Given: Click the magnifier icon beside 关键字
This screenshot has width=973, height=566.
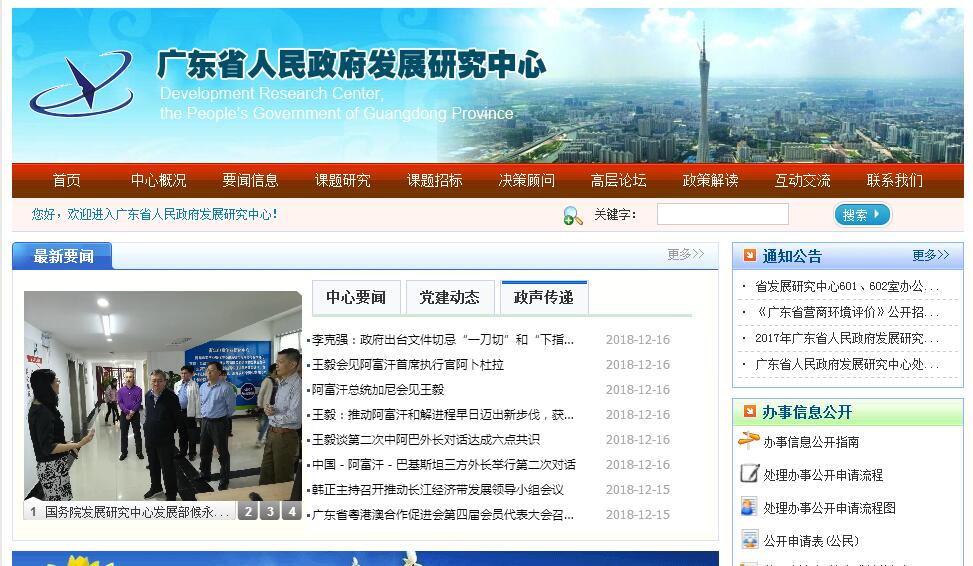Looking at the screenshot, I should coord(572,215).
